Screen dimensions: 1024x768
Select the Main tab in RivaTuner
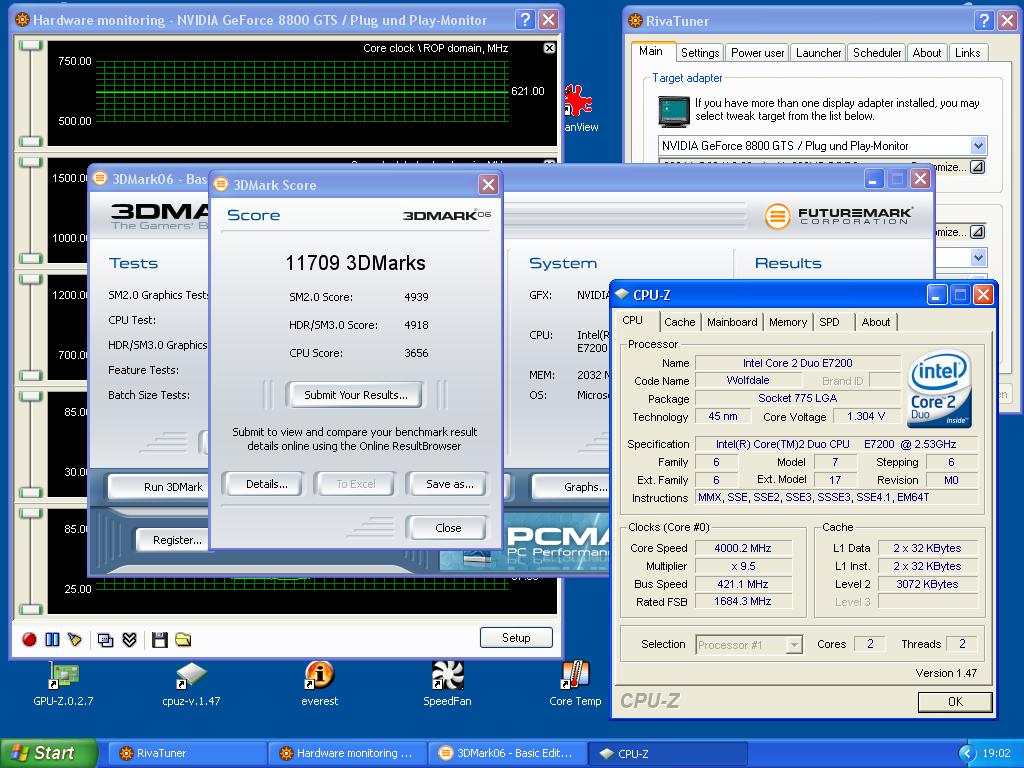click(650, 52)
